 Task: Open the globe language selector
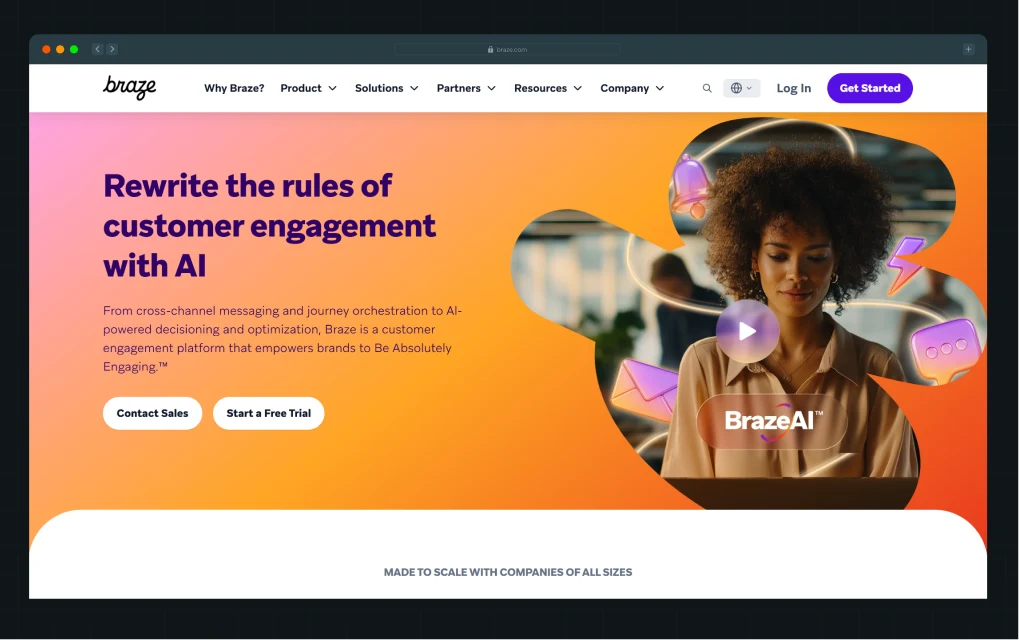(x=742, y=88)
